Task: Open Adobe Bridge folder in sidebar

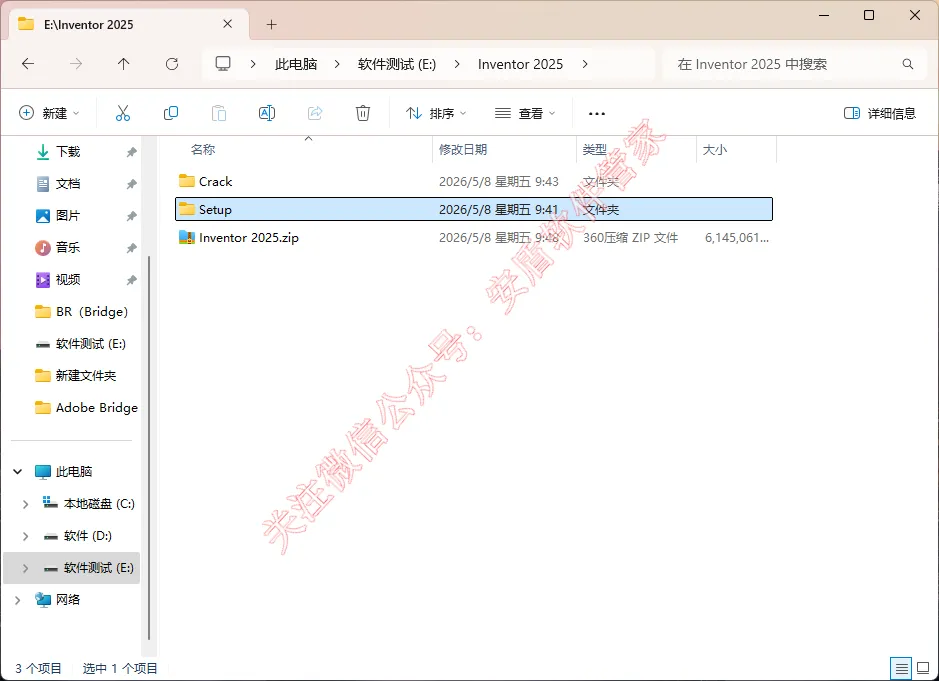Action: coord(96,407)
